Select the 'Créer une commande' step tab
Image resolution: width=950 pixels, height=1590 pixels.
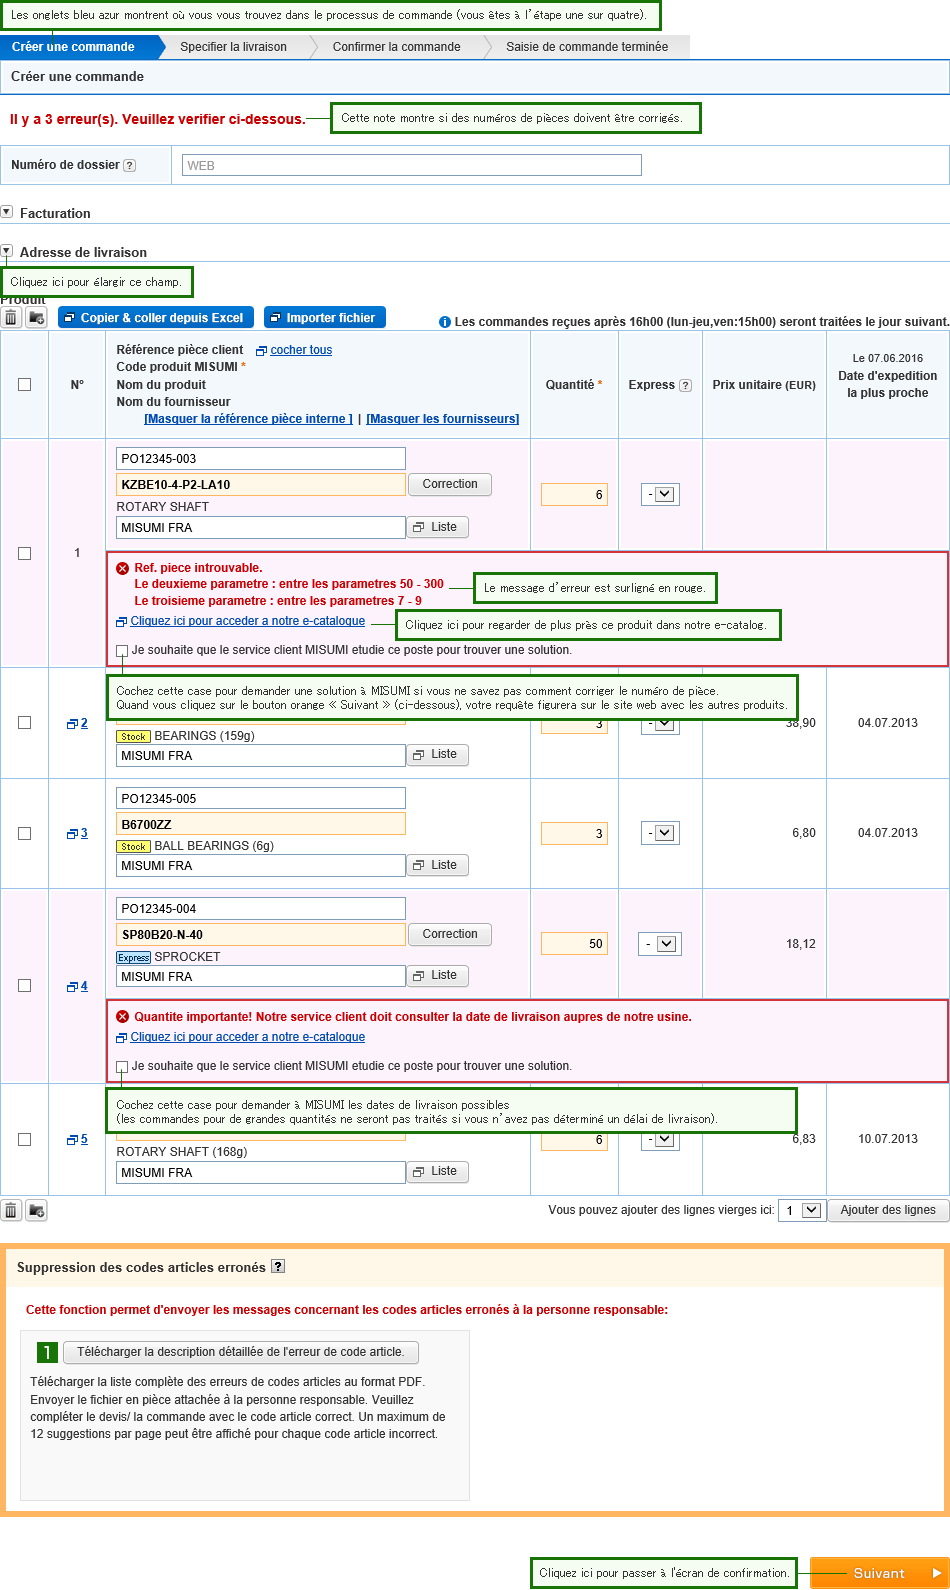(80, 47)
